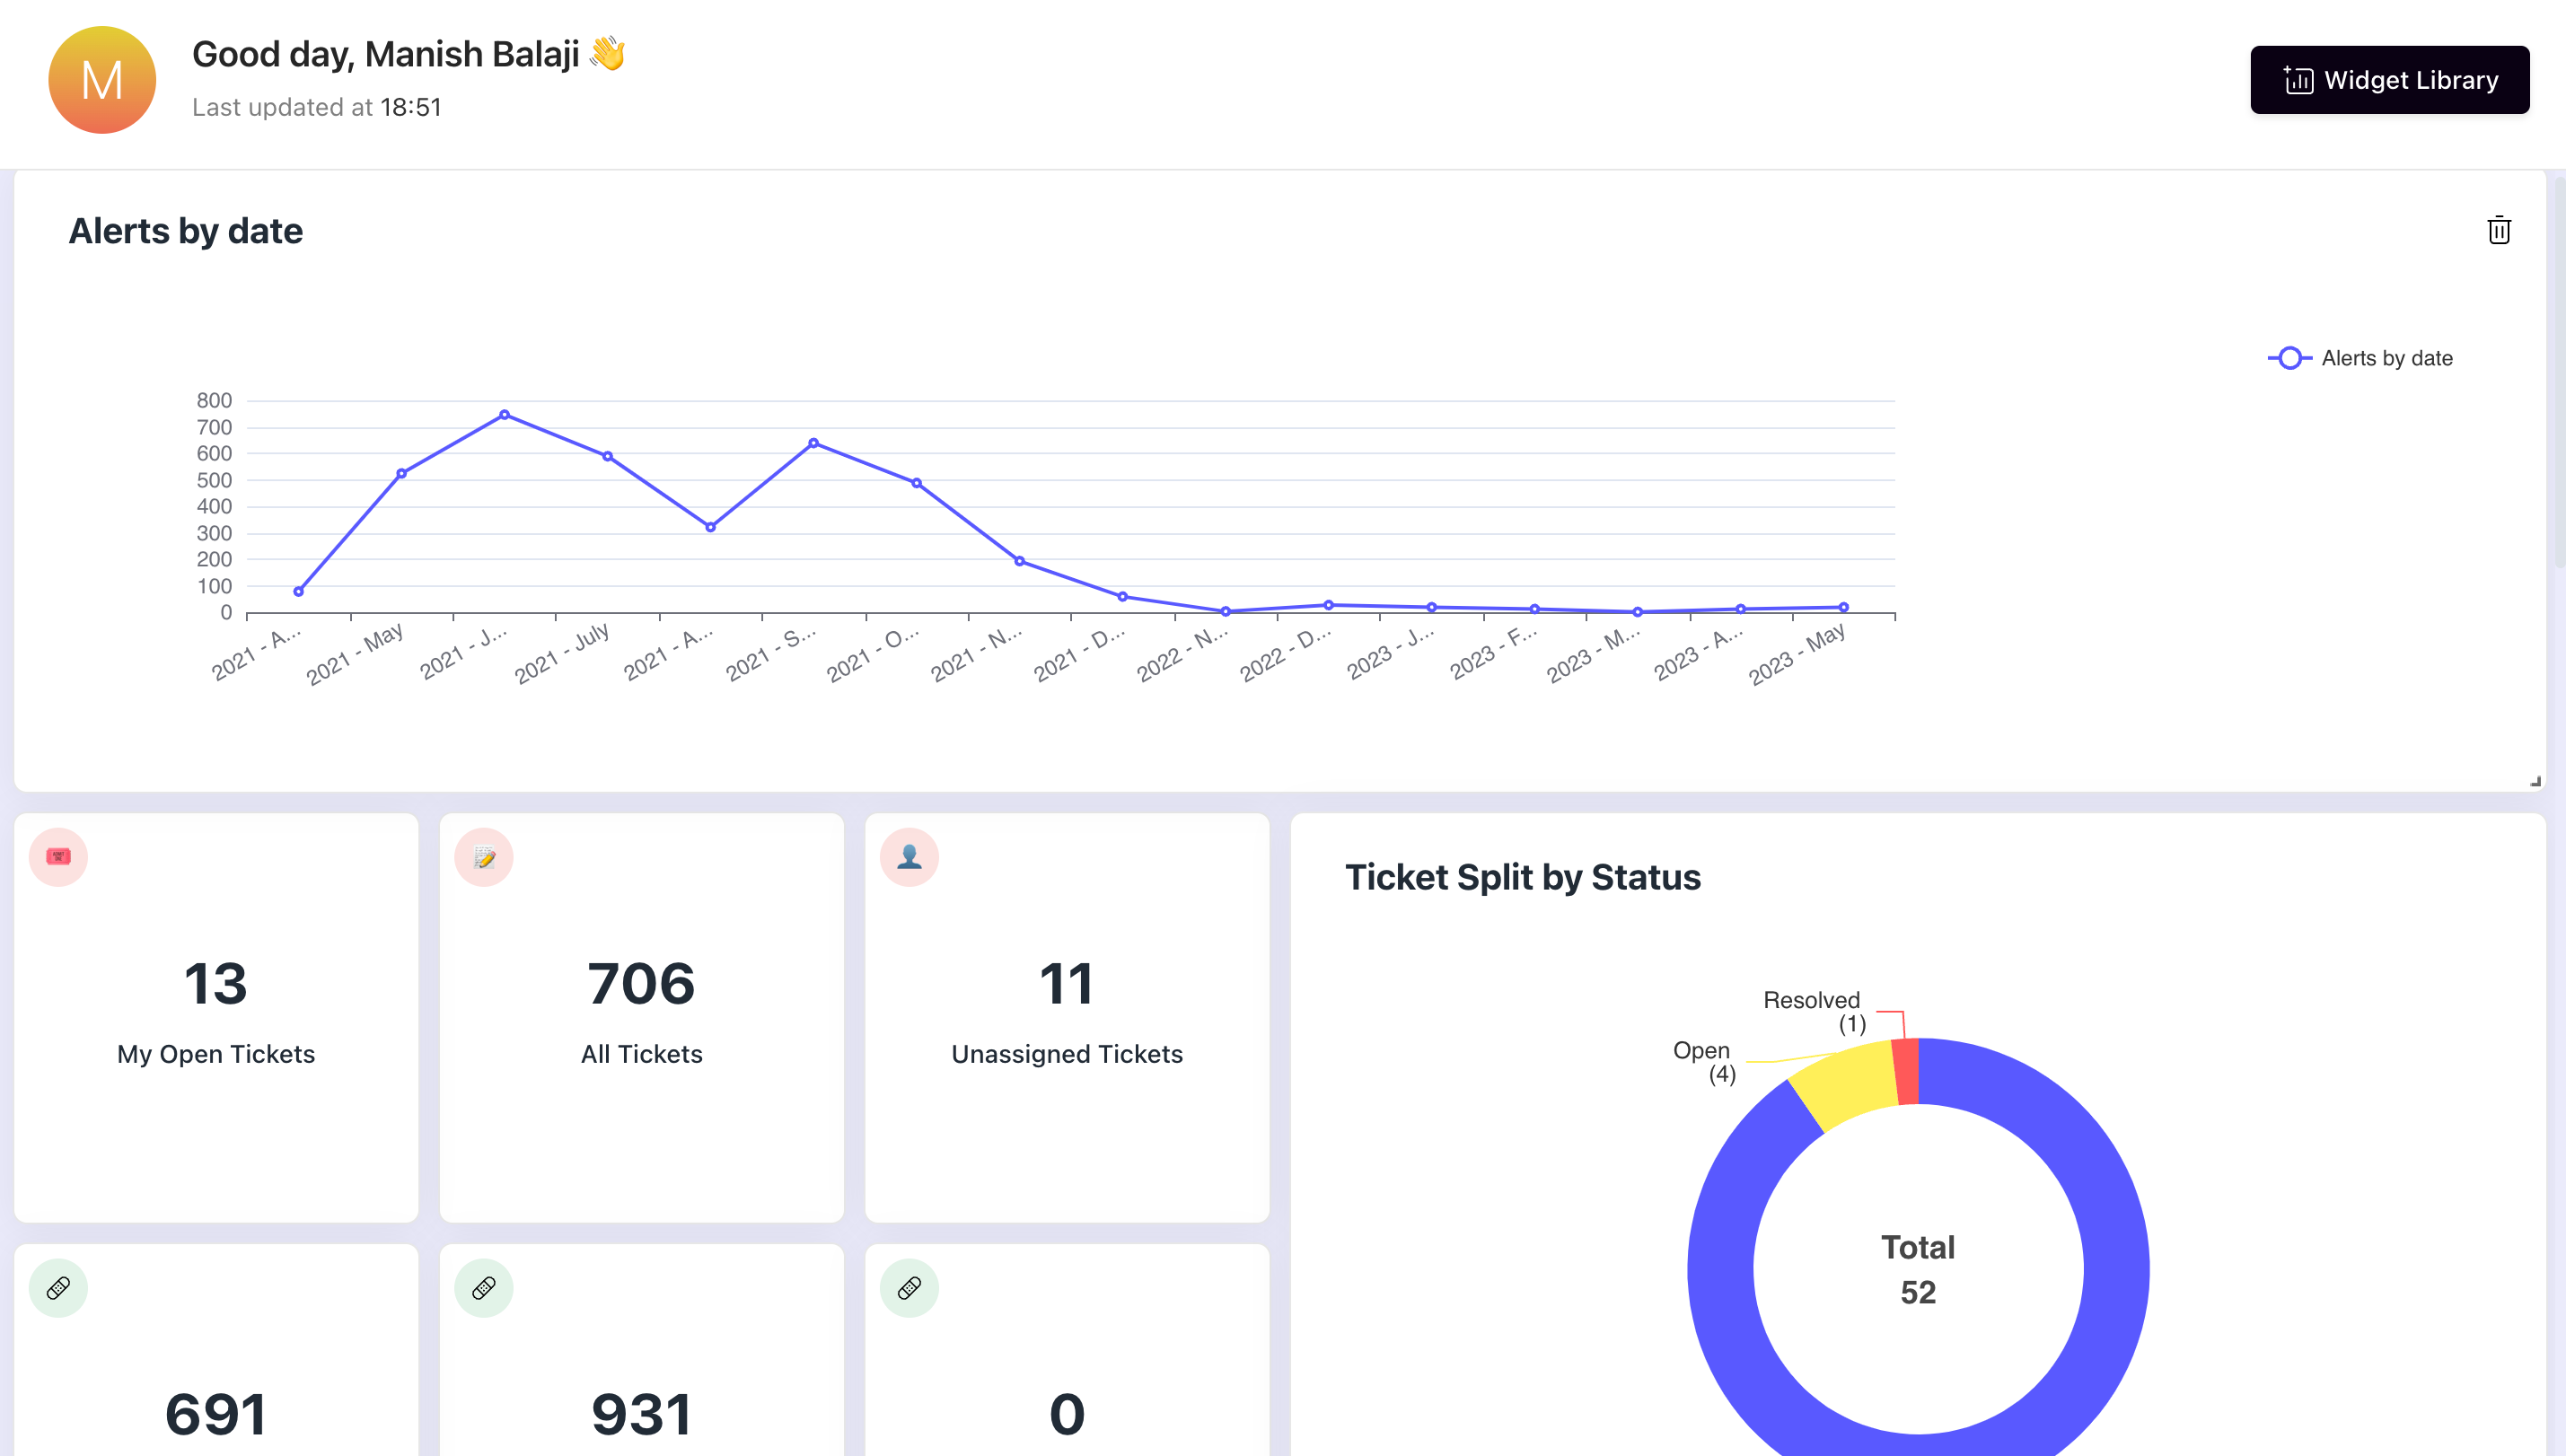
Task: Click the page vertical scrollbar
Action: [2559, 370]
